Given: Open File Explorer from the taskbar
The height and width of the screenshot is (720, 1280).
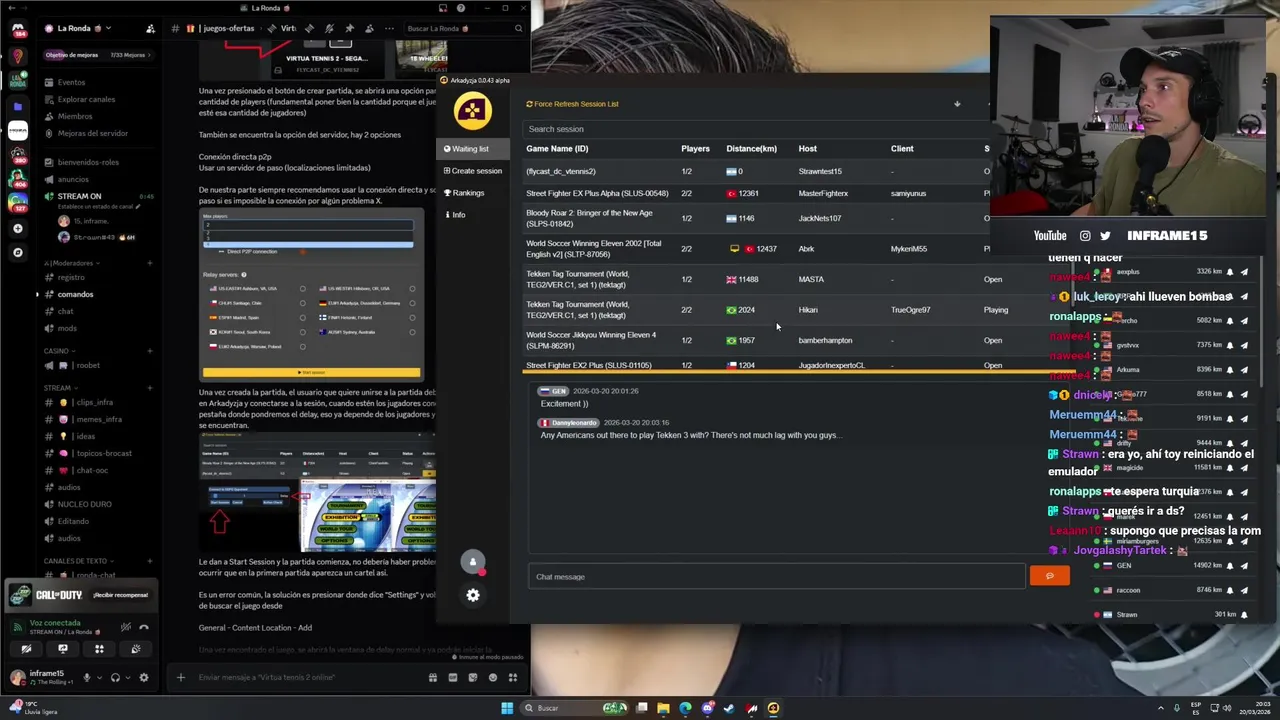Looking at the screenshot, I should pyautogui.click(x=663, y=708).
